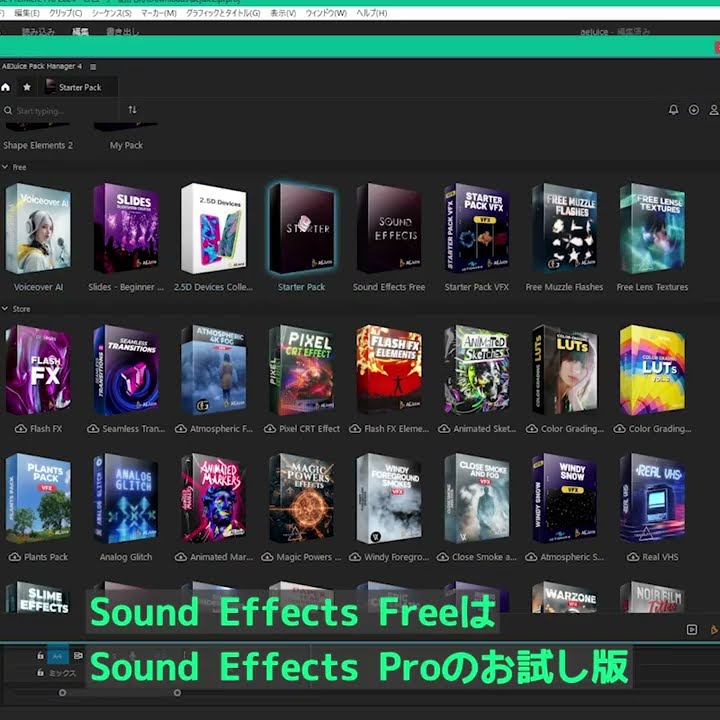The image size is (720, 720).
Task: Open Color Grading LUTs Vol. 2 yellow box
Action: 652,370
